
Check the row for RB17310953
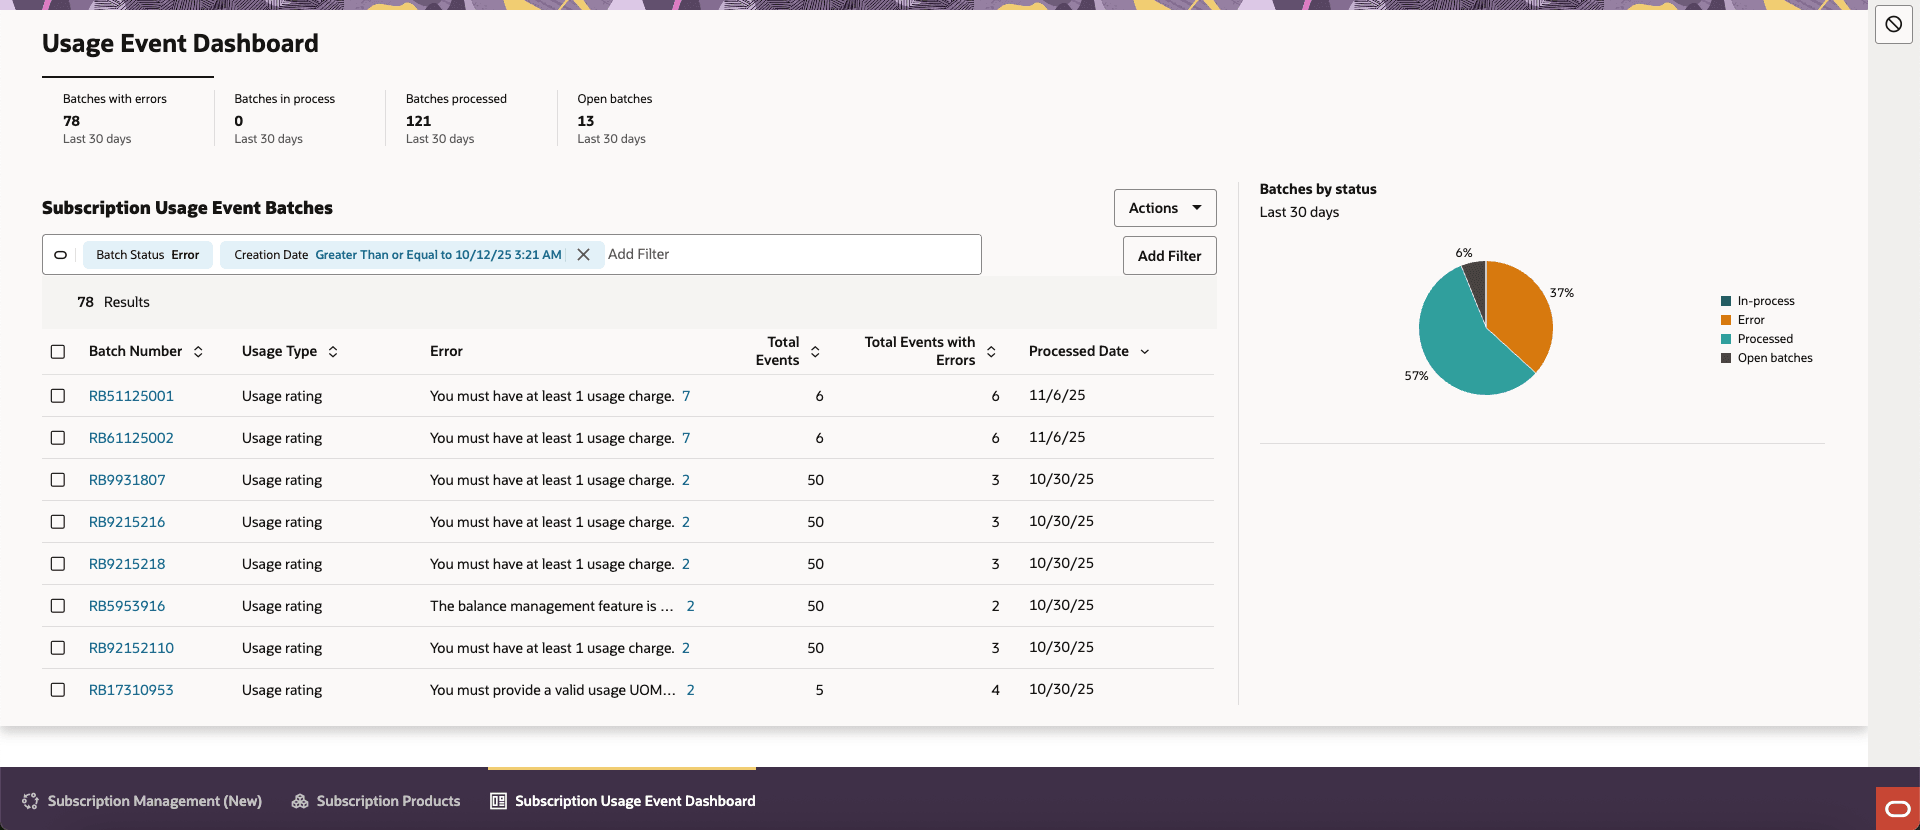click(x=58, y=690)
